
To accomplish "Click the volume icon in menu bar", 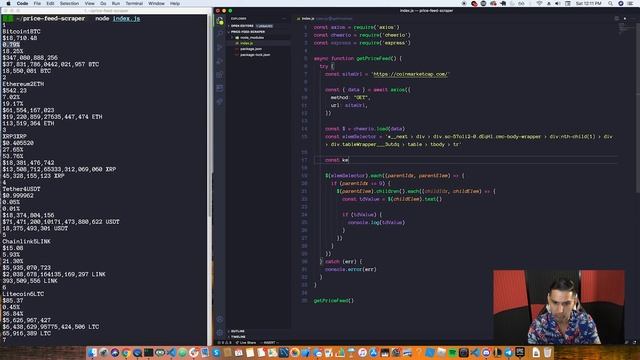I will [x=558, y=3].
